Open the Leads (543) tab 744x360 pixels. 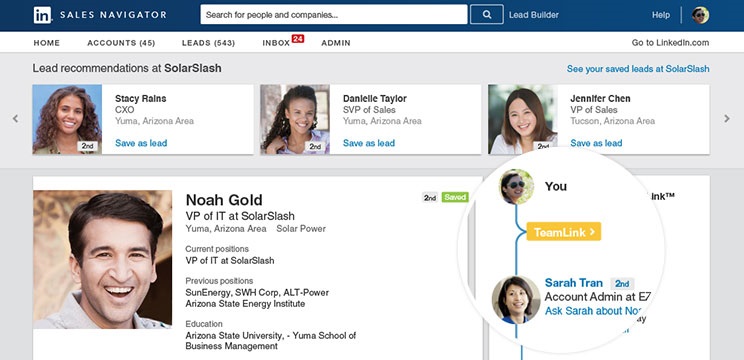click(208, 43)
